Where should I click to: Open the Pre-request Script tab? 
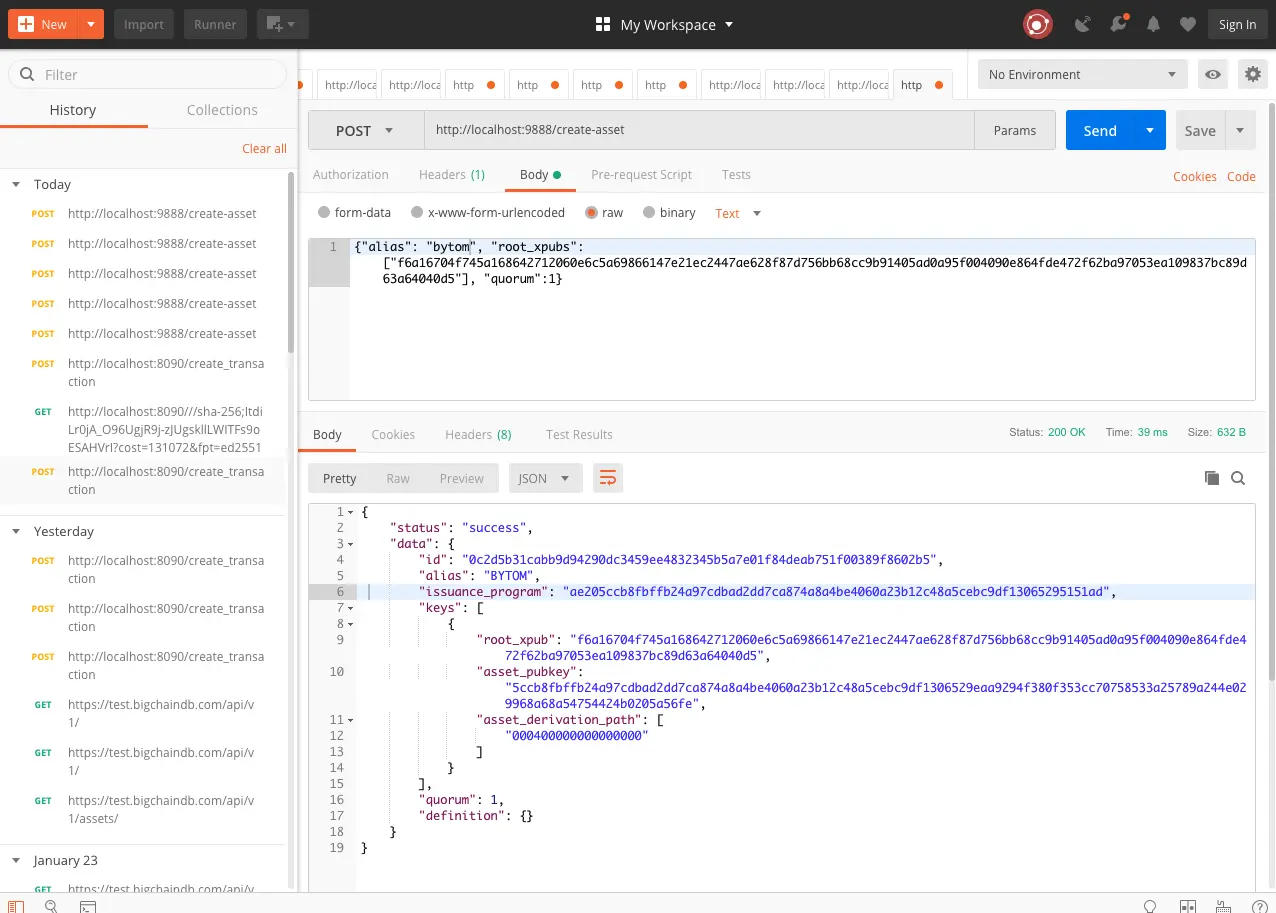[x=641, y=174]
